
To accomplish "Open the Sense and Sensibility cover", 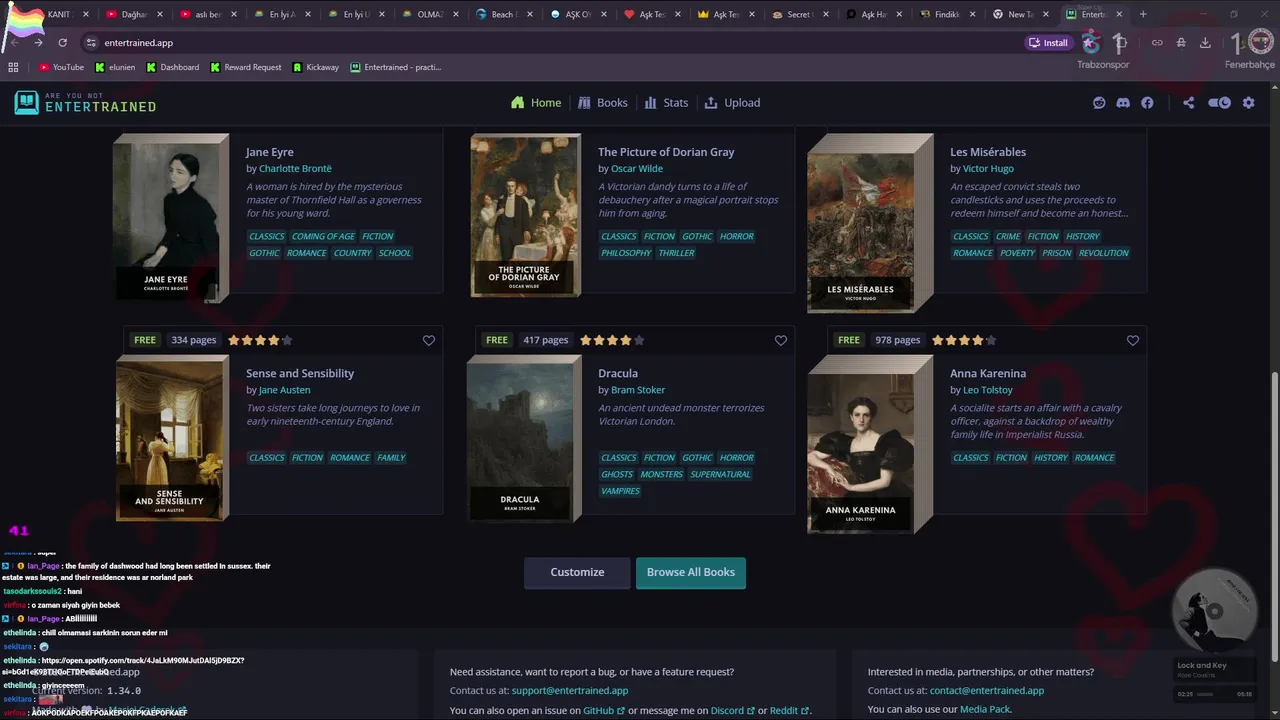I will tap(171, 438).
